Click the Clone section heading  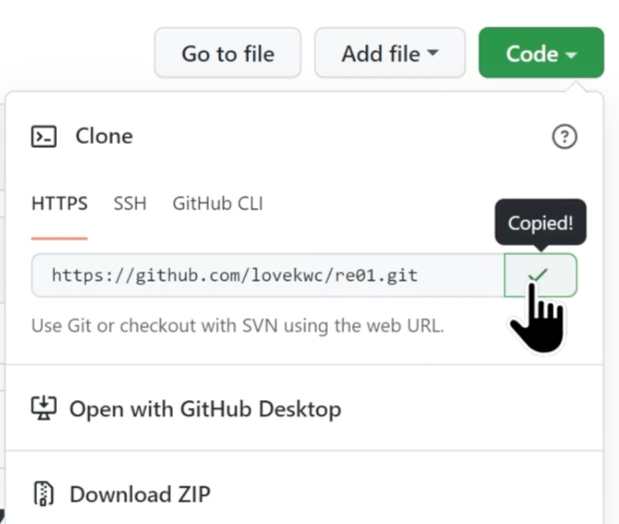(104, 136)
